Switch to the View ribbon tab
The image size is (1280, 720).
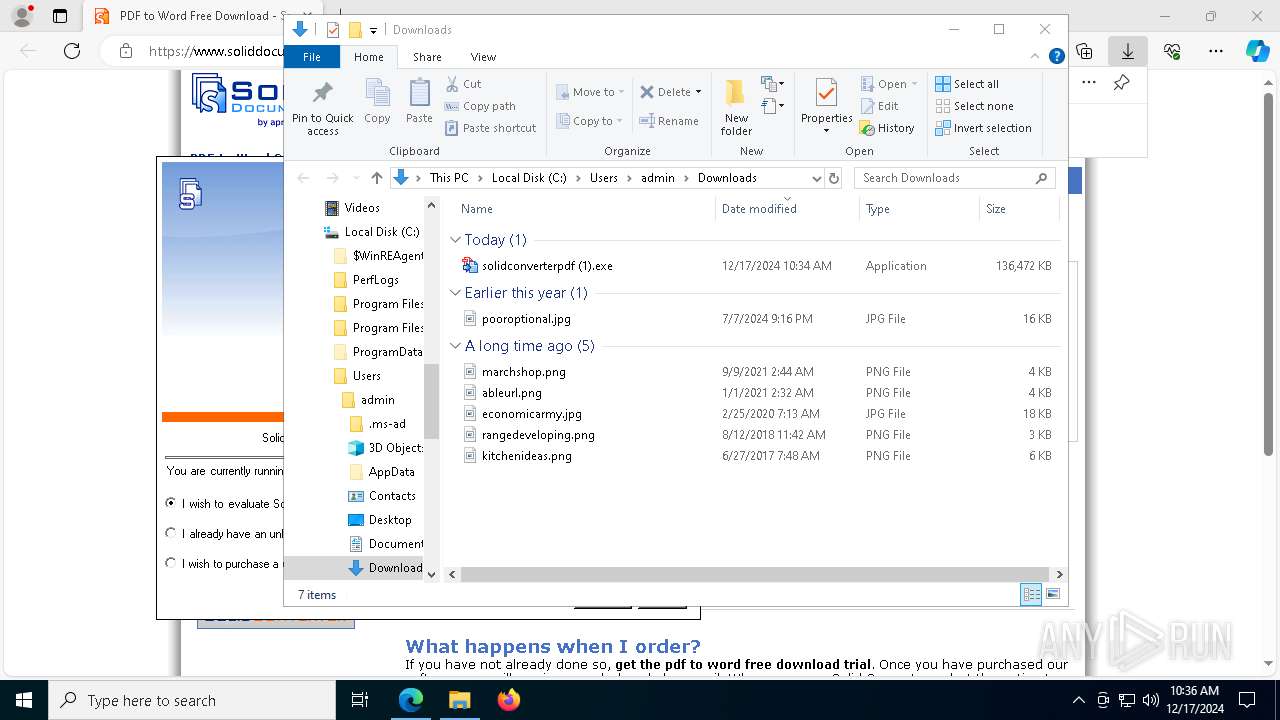483,57
